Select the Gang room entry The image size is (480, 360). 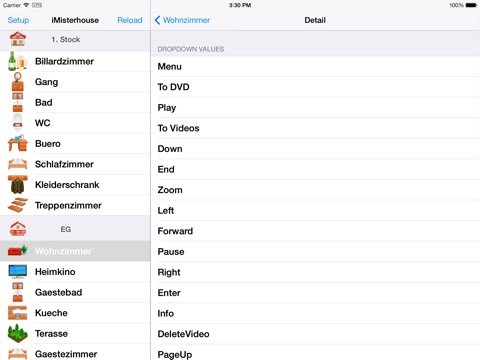tap(75, 82)
